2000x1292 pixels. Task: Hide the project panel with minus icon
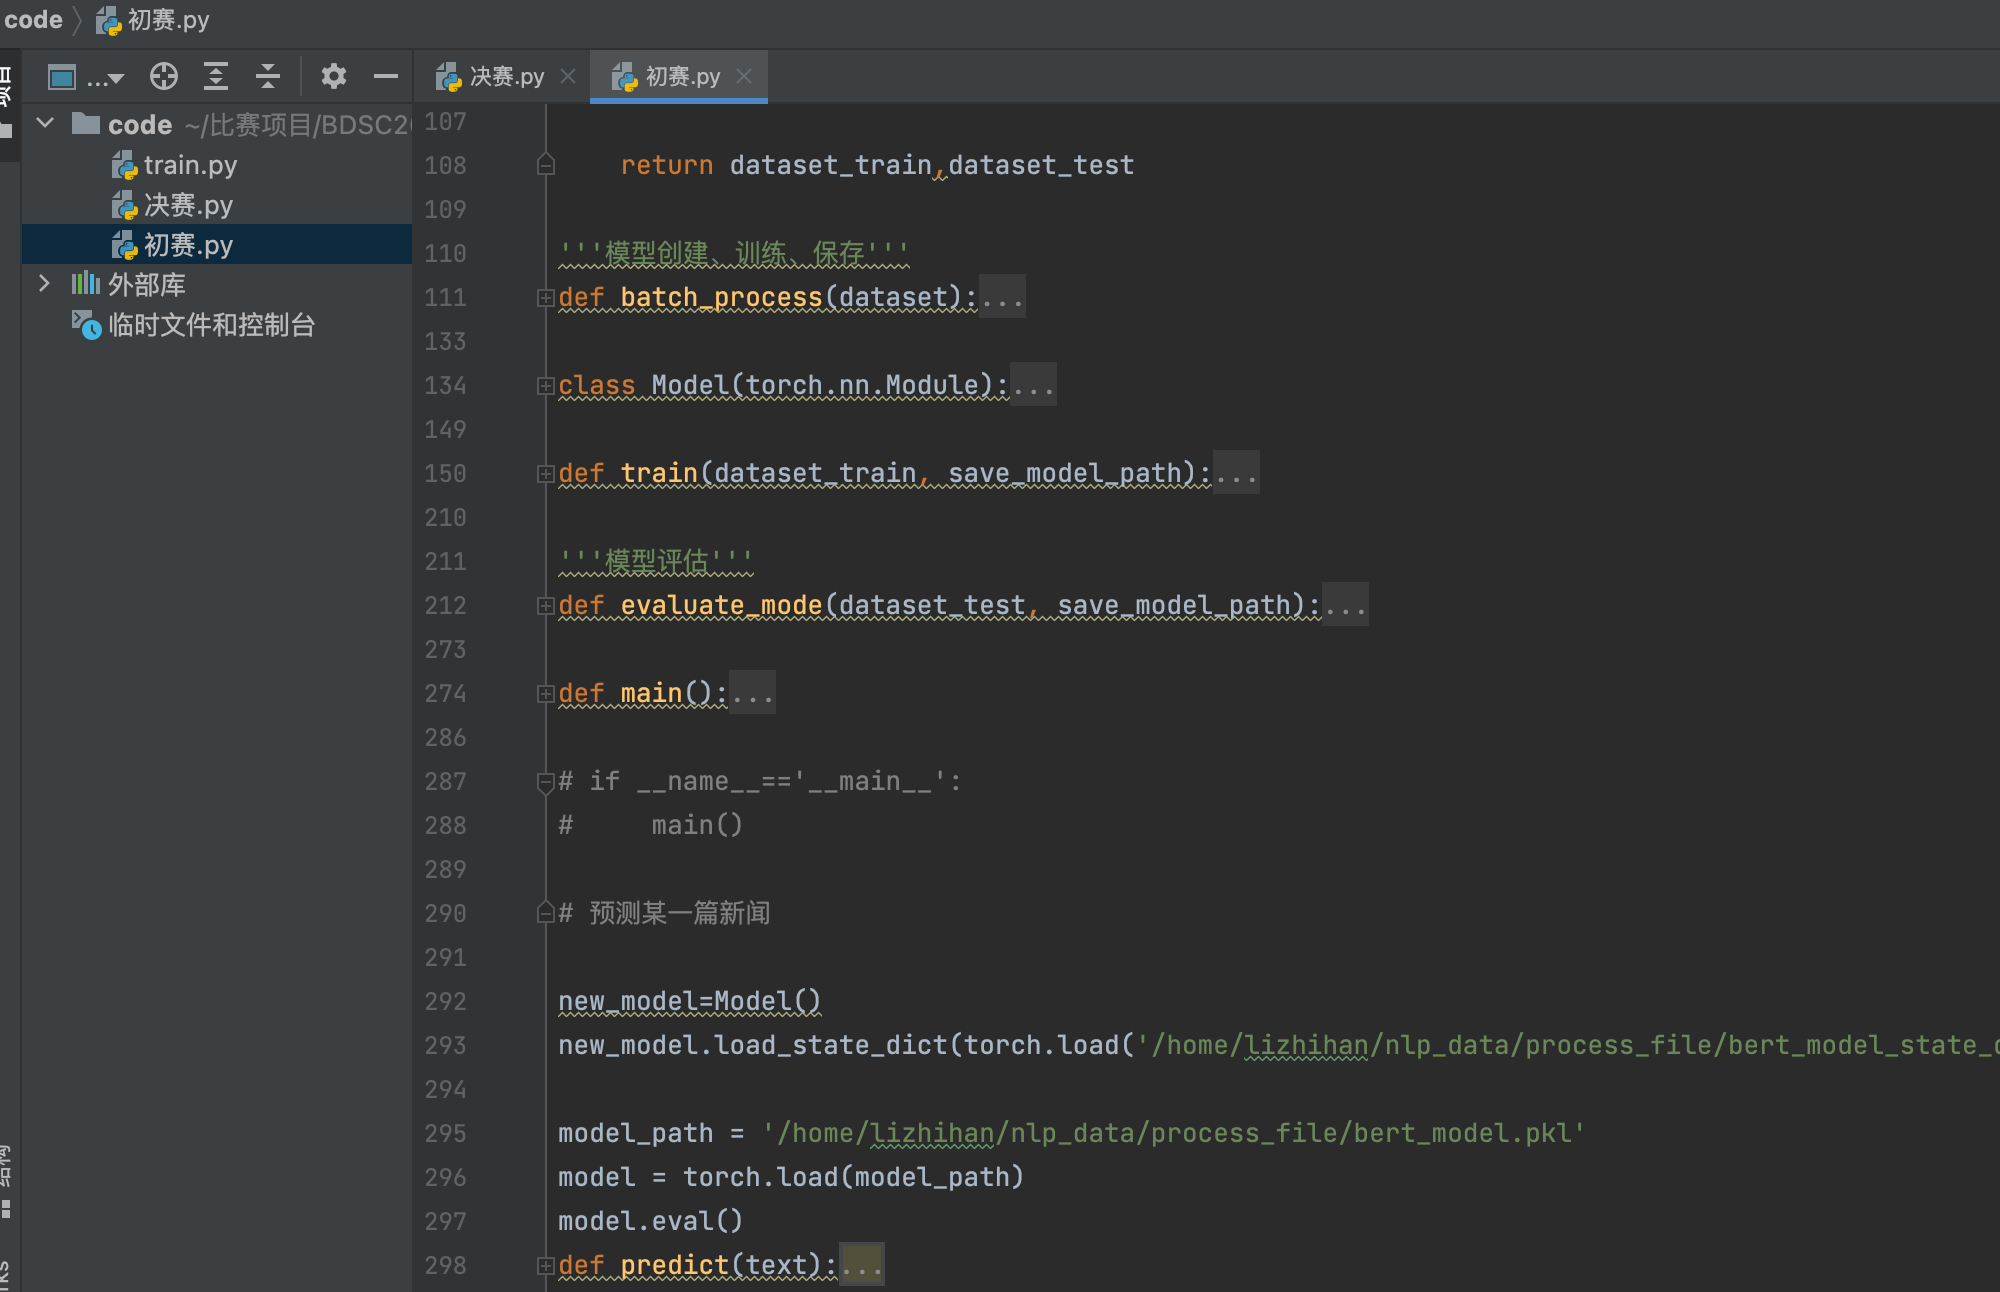point(385,77)
